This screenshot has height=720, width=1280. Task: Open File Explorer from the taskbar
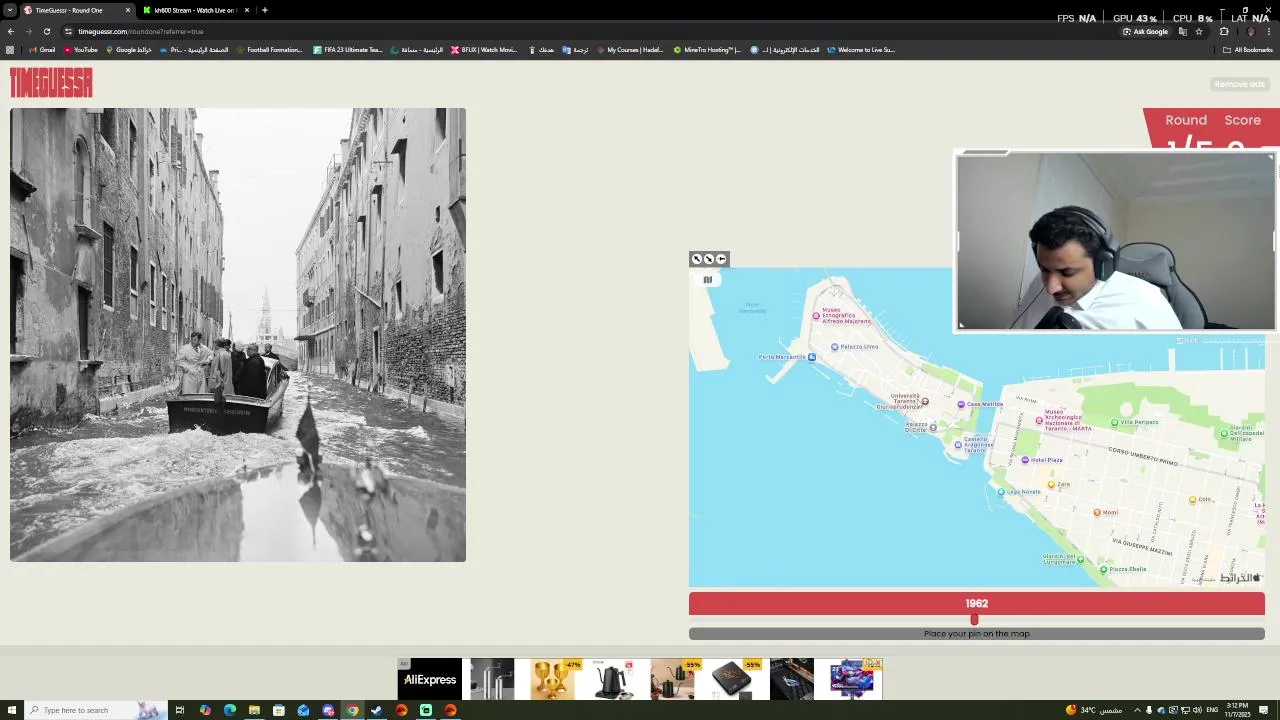[x=254, y=710]
